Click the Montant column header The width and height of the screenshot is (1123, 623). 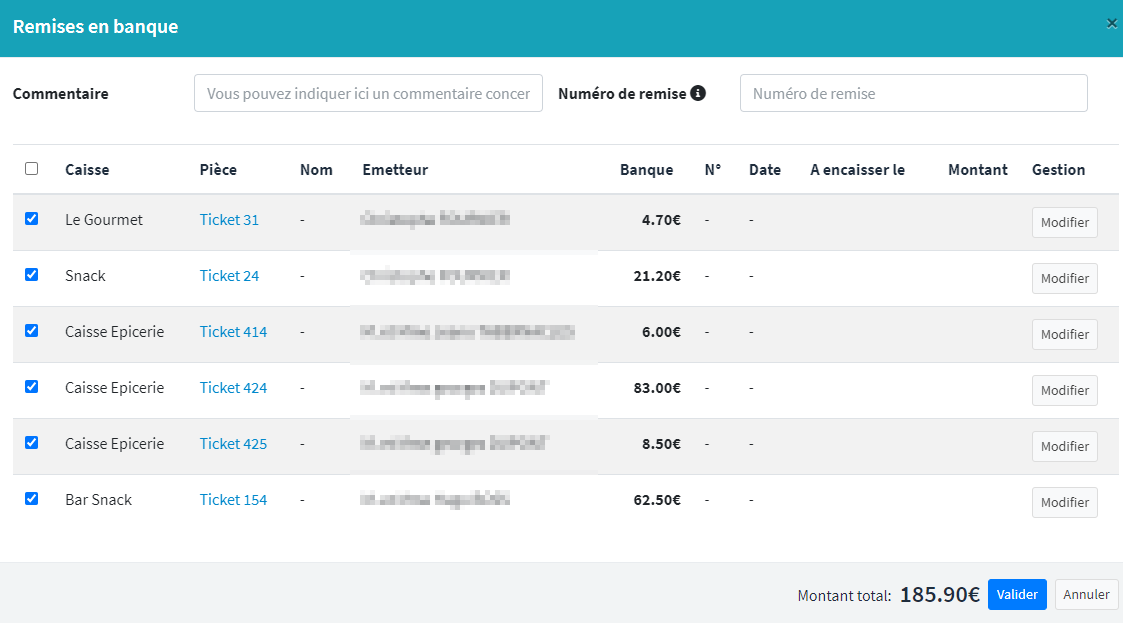click(x=977, y=170)
